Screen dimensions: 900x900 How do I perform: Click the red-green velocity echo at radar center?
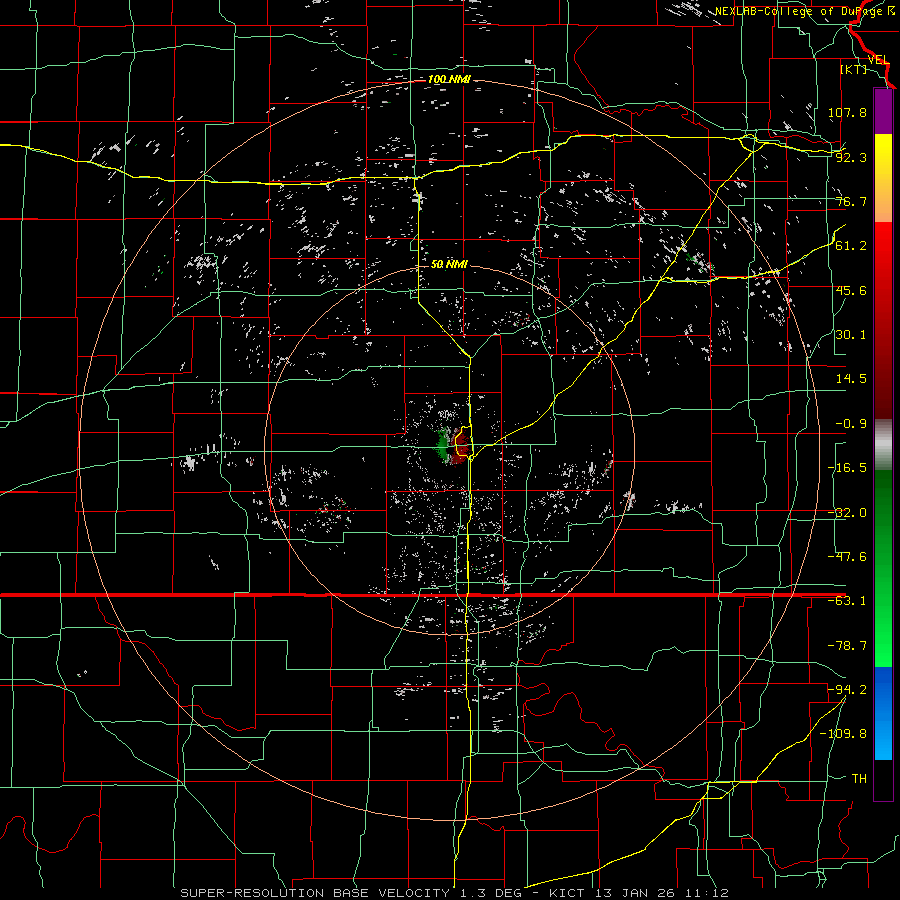point(453,447)
